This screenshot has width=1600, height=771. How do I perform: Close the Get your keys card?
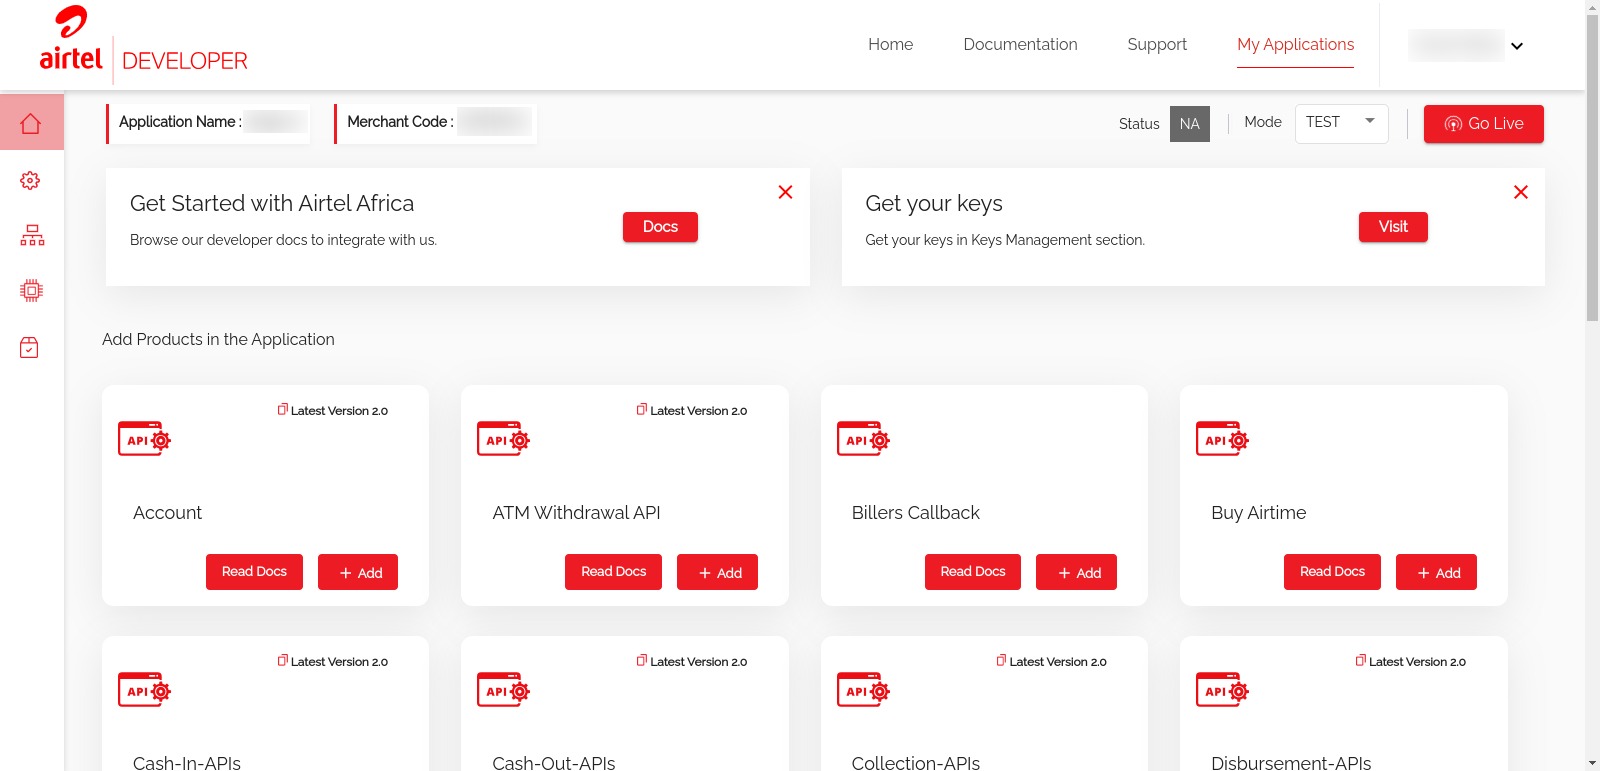pyautogui.click(x=1520, y=192)
